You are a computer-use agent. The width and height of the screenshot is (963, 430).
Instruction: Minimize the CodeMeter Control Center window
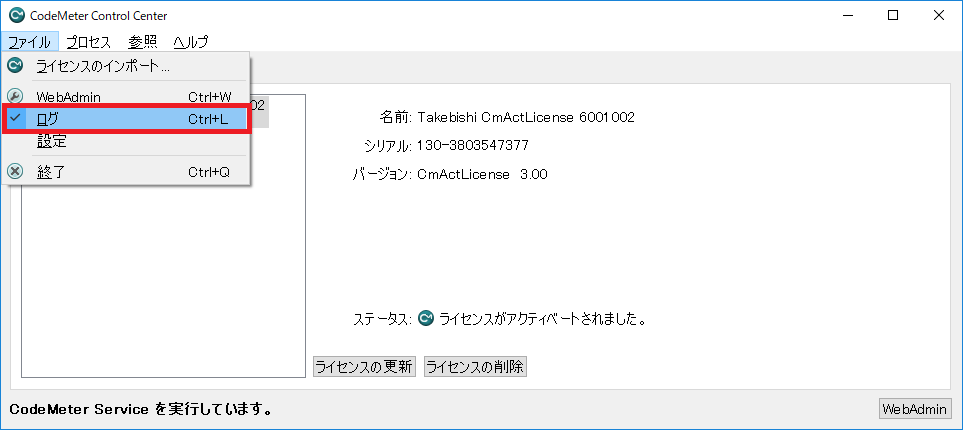pos(847,15)
